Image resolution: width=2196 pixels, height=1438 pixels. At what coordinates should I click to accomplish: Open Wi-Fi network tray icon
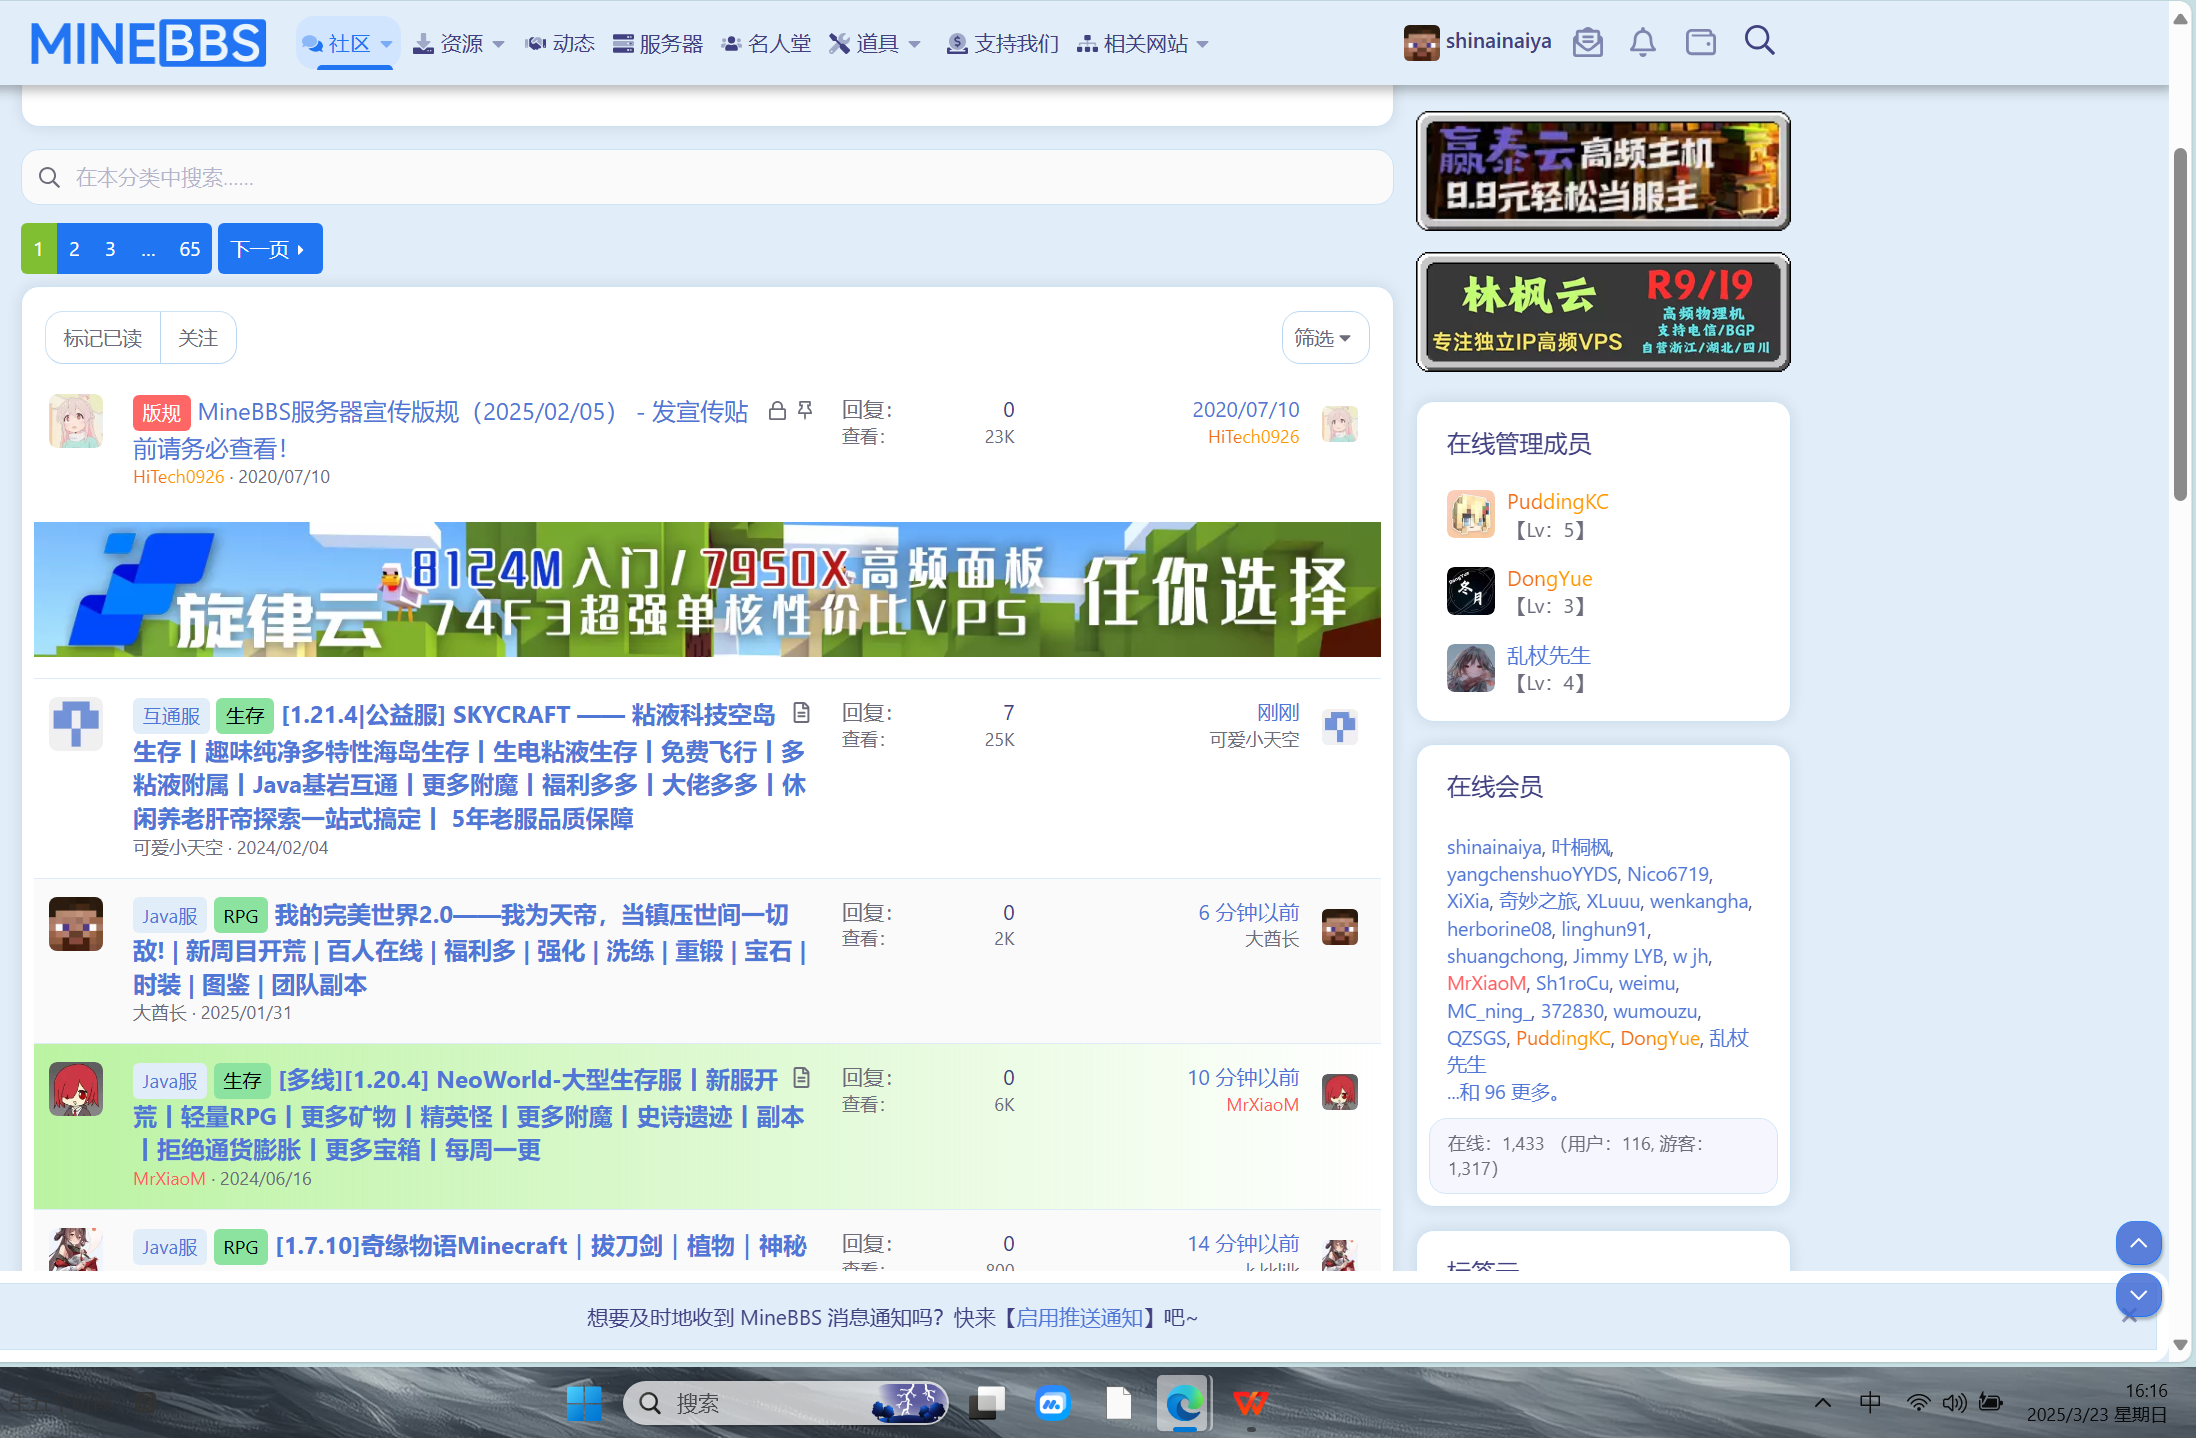point(1918,1402)
